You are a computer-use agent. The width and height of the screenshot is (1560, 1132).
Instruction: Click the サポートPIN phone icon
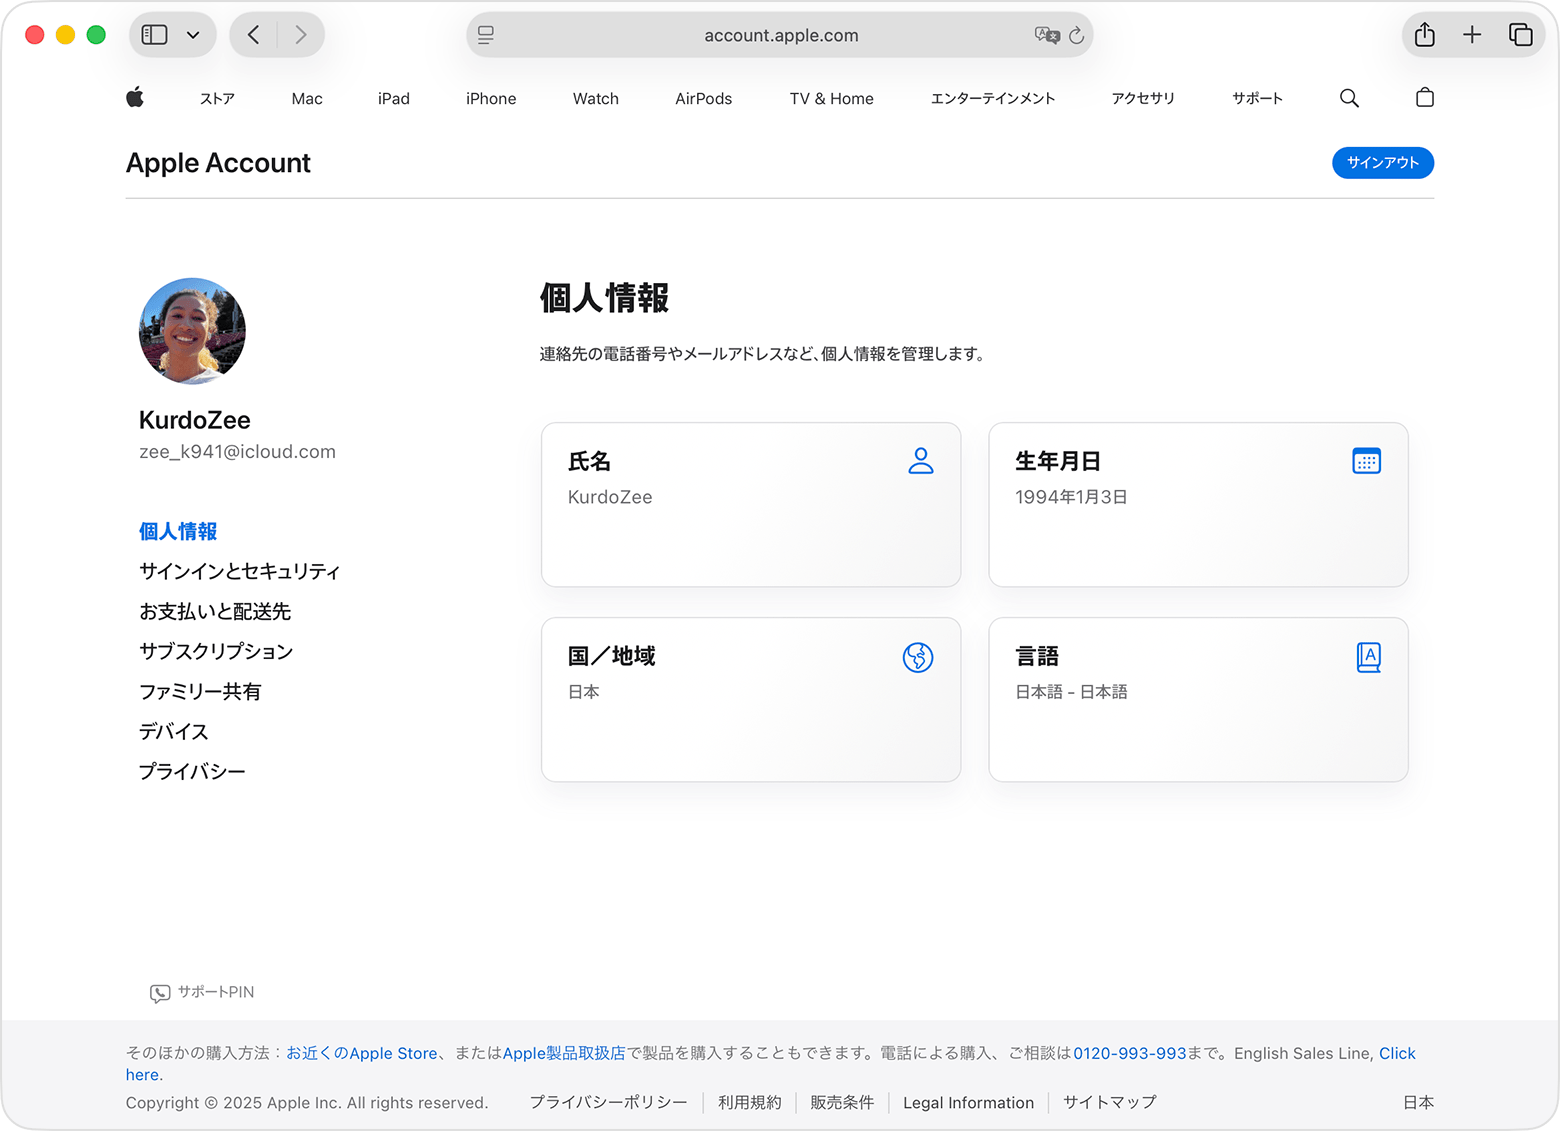[160, 993]
